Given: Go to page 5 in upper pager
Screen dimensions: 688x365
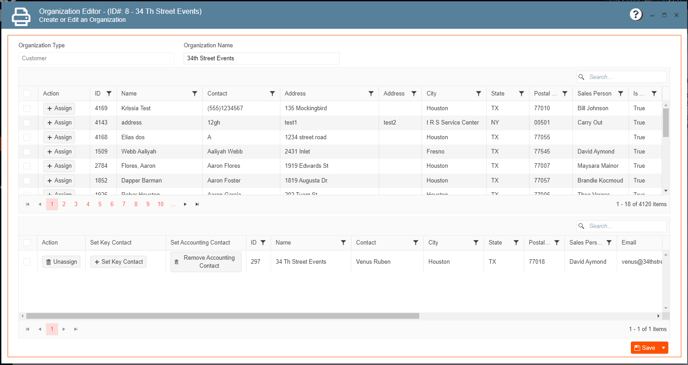Looking at the screenshot, I should (x=100, y=204).
